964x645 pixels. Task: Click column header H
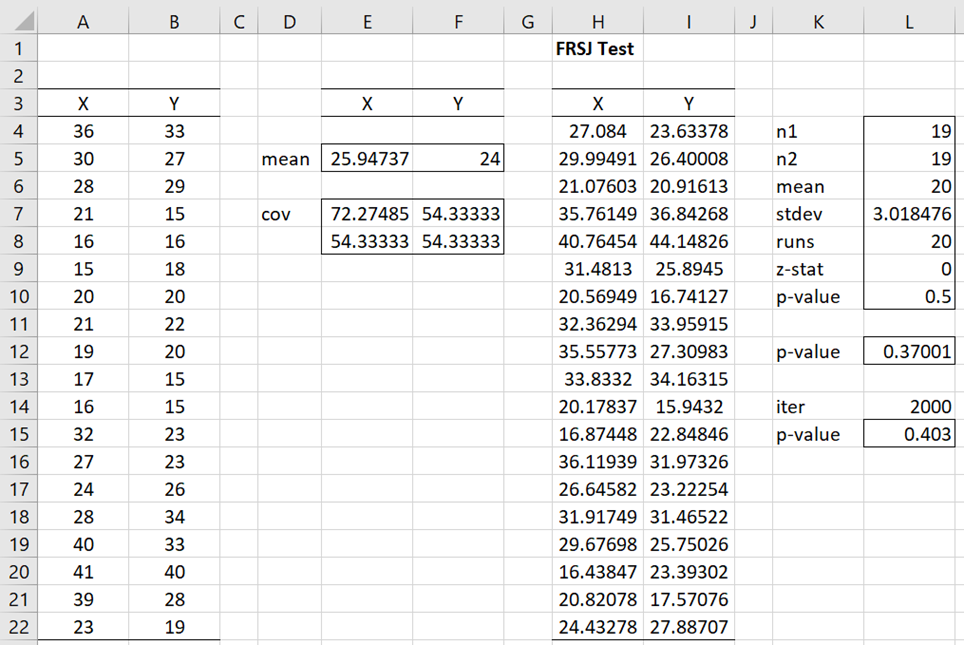coord(597,20)
